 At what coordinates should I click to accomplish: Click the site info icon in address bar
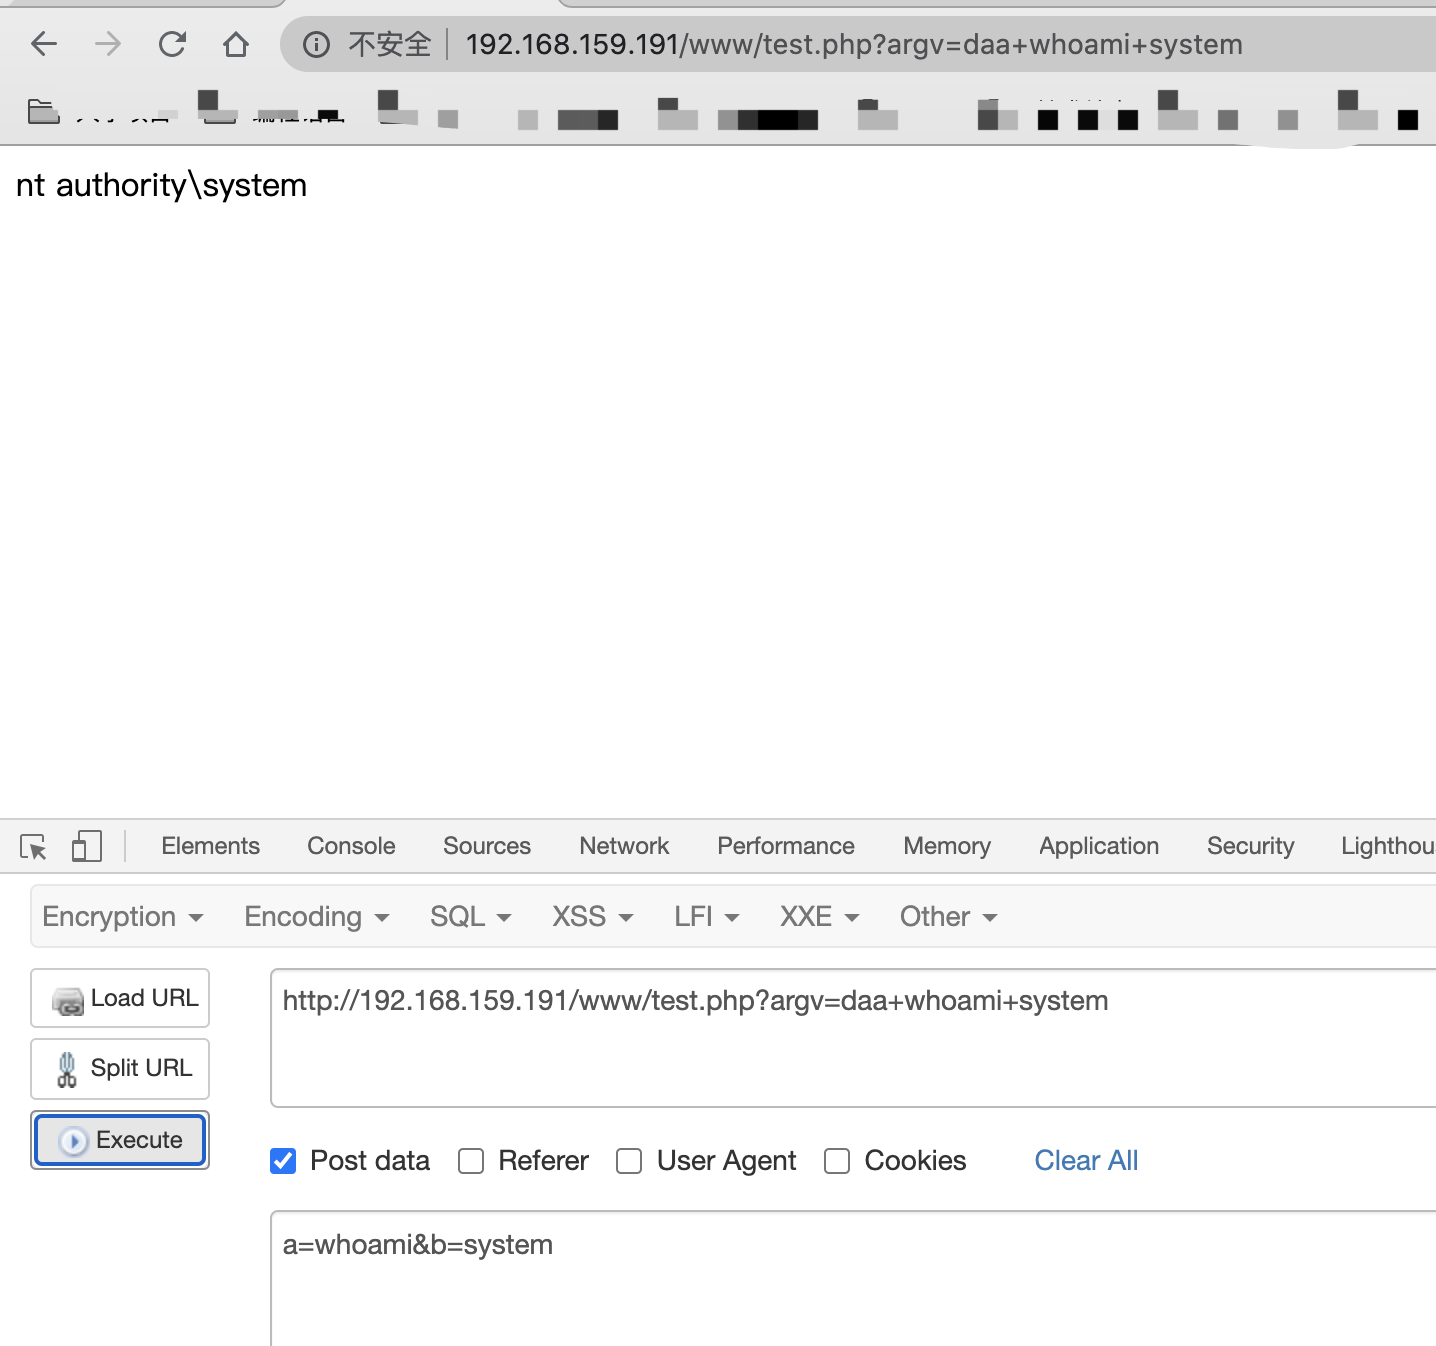pyautogui.click(x=316, y=44)
